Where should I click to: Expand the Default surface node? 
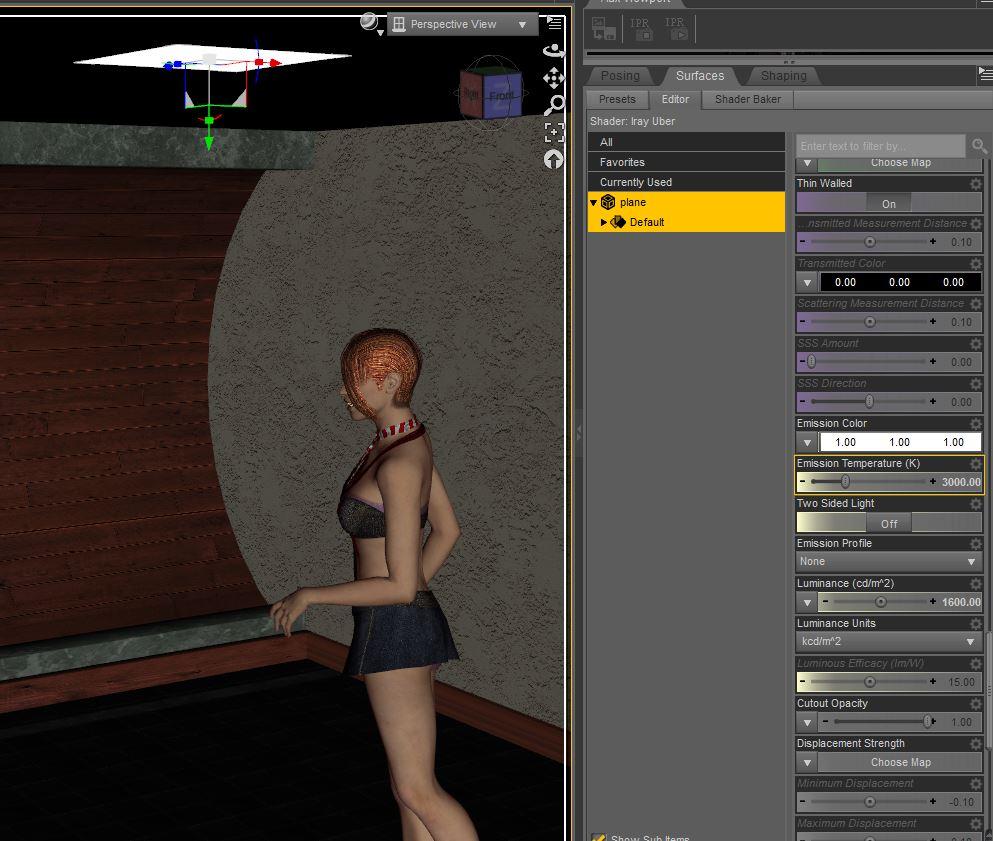point(604,222)
